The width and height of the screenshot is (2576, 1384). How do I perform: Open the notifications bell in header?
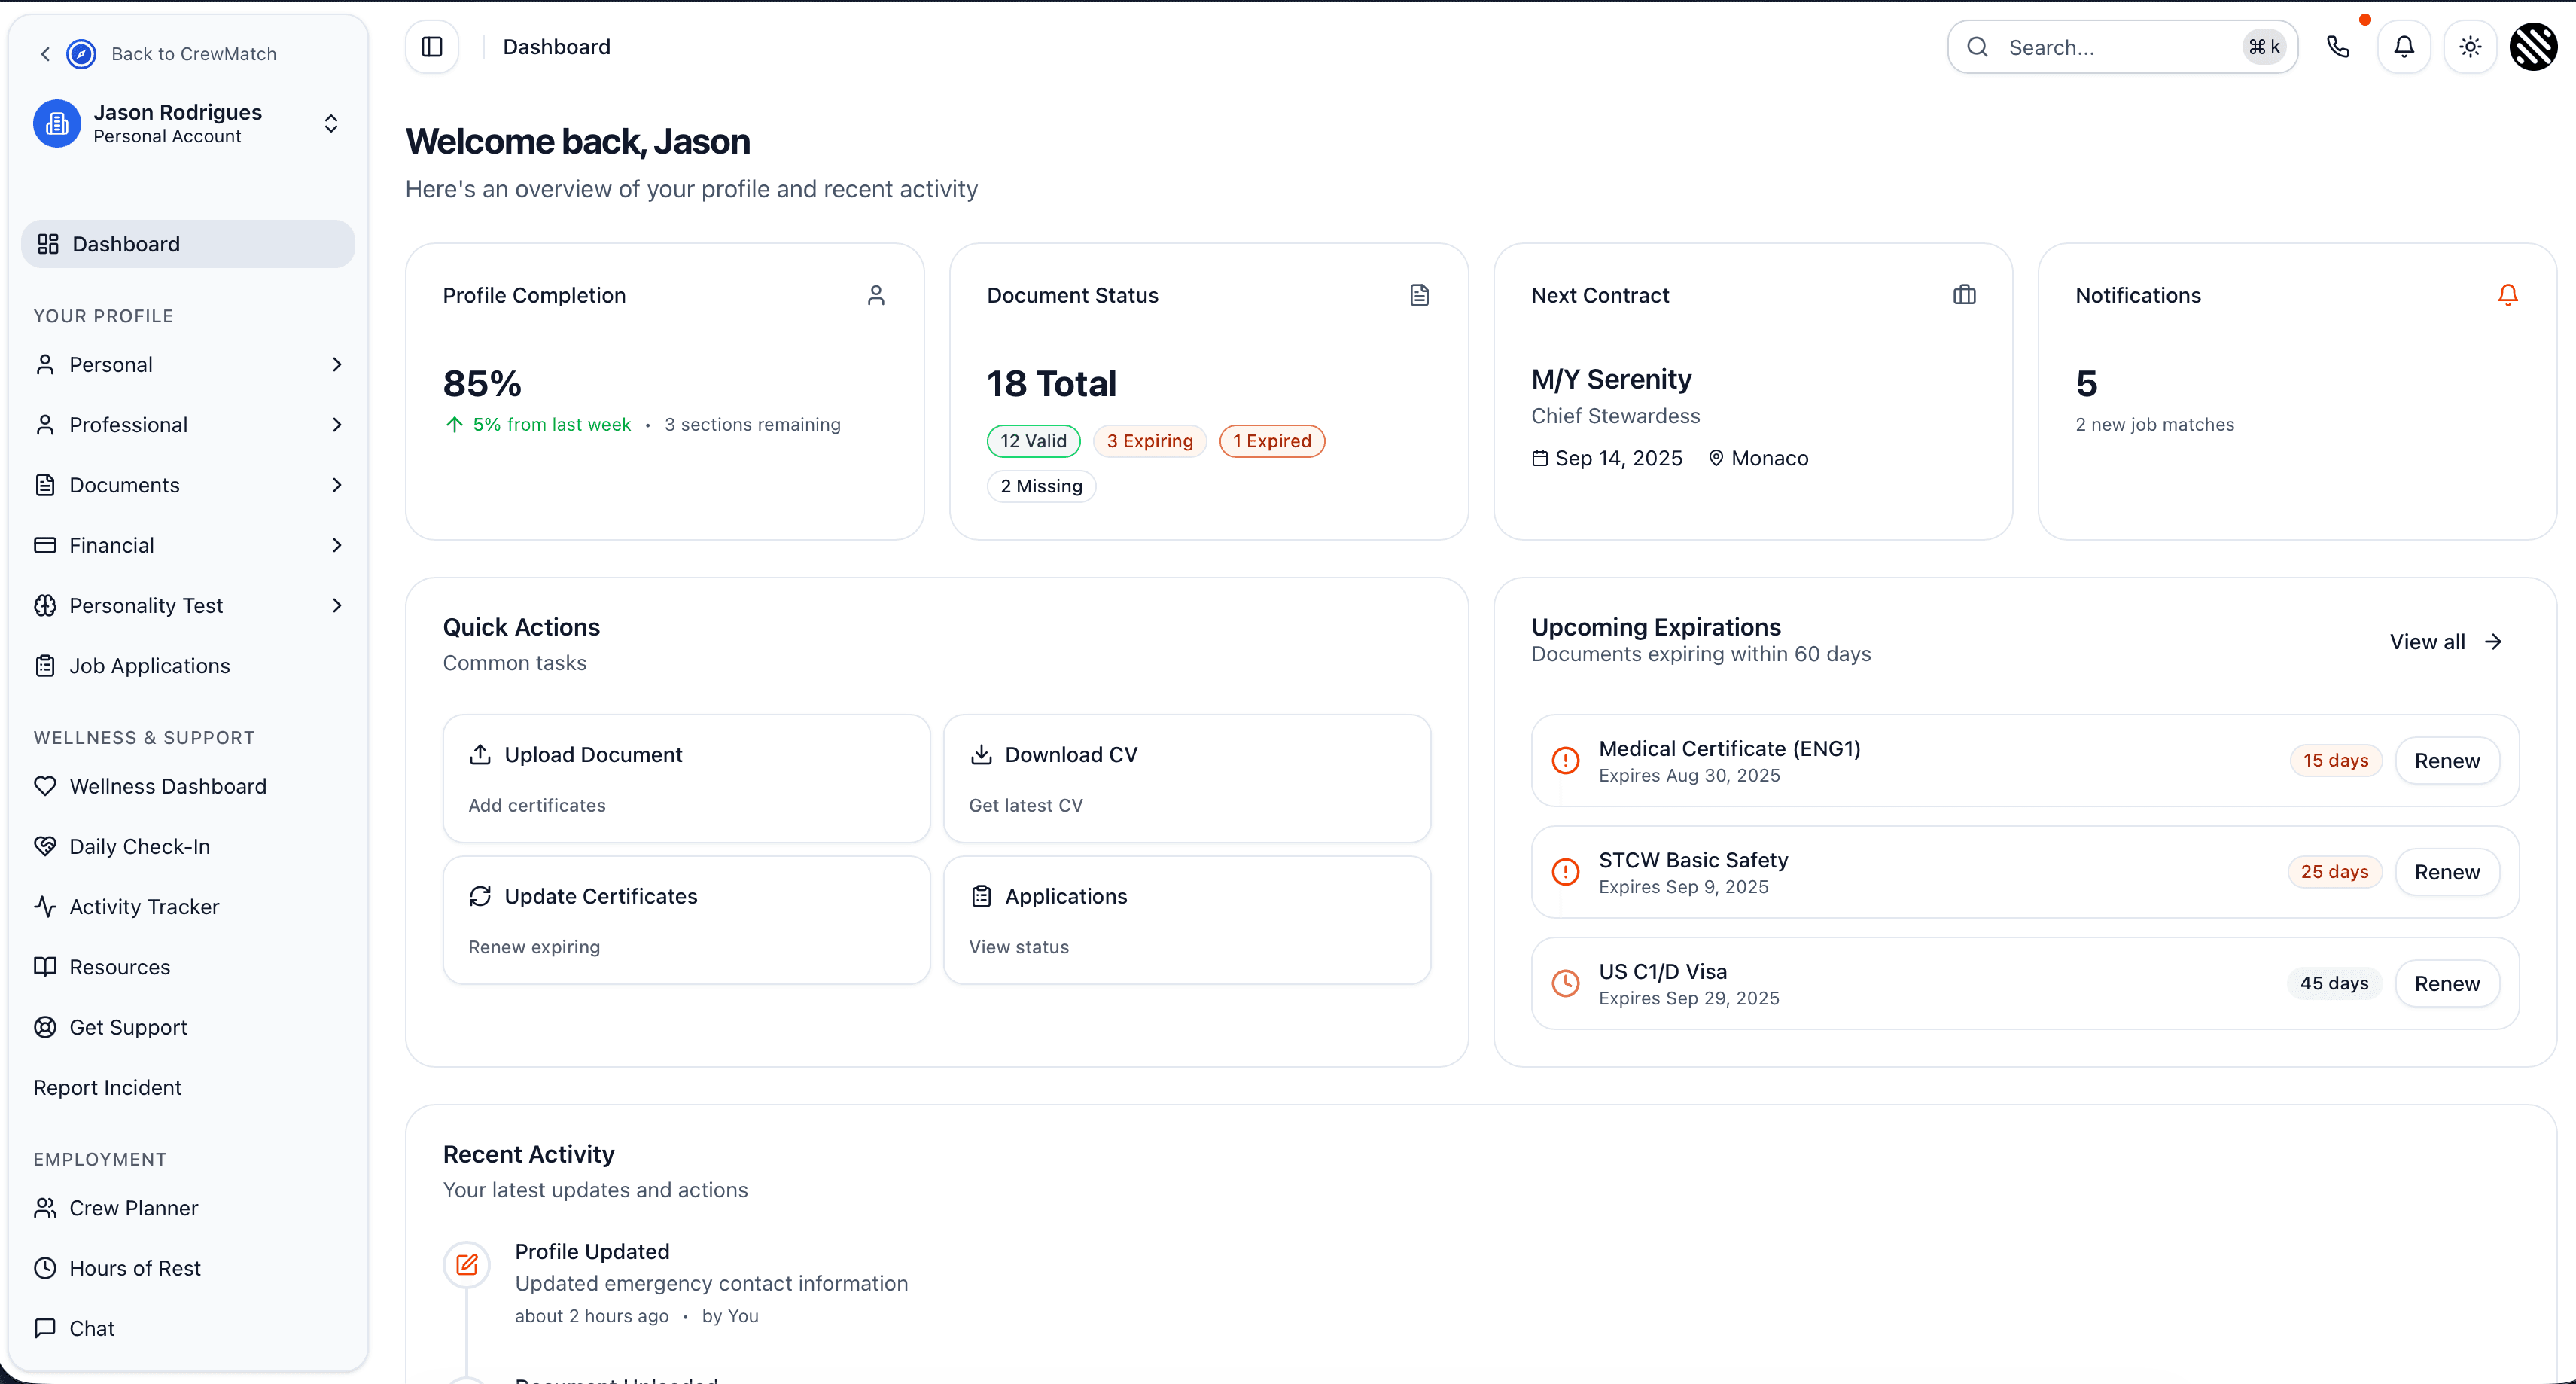click(x=2404, y=47)
